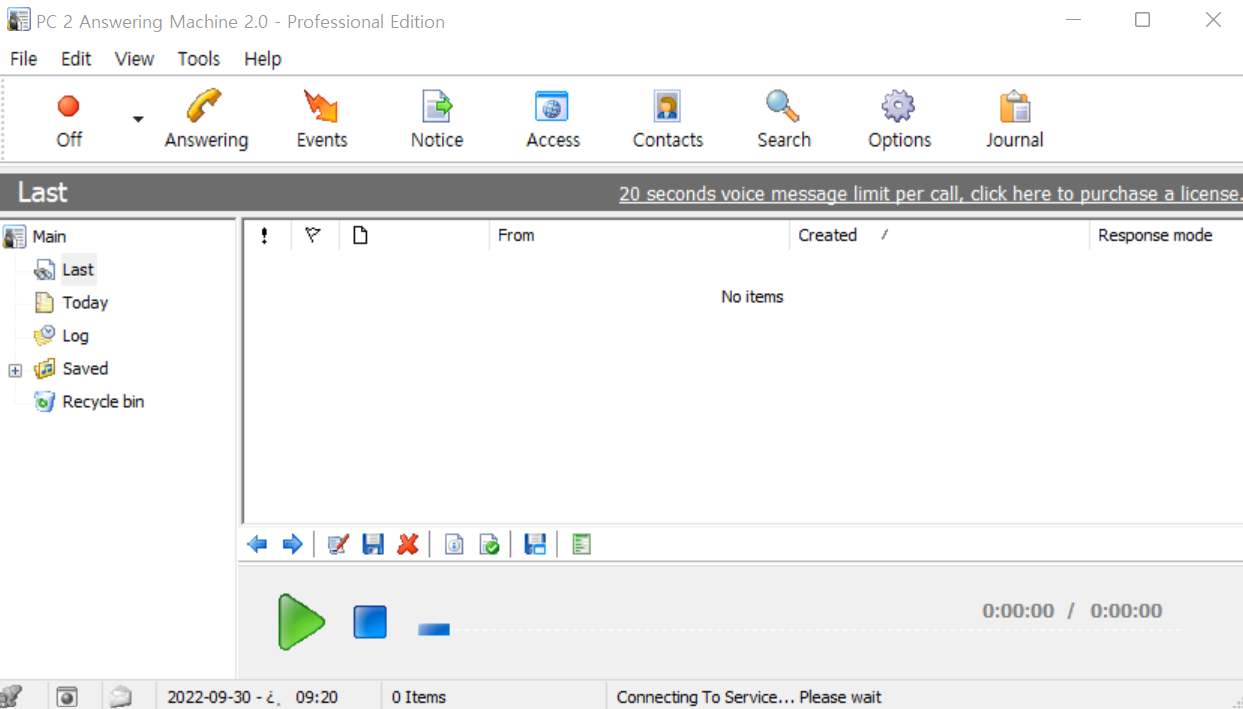
Task: Open the Tools menu
Action: tap(199, 59)
